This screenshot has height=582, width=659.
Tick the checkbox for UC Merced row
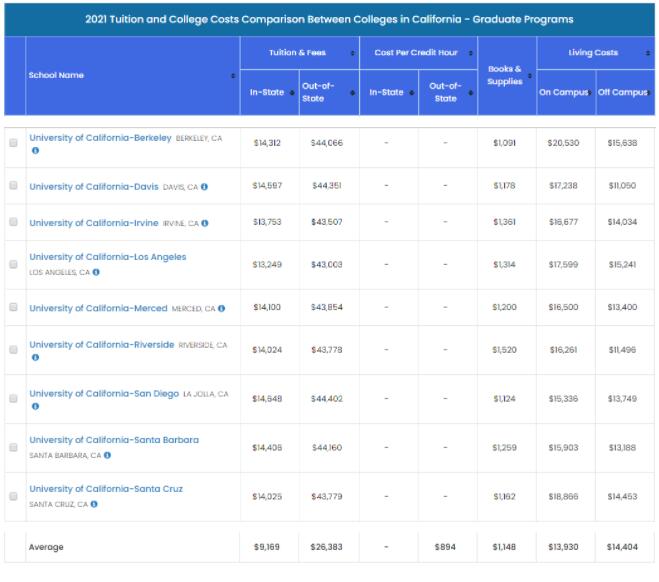tap(13, 308)
